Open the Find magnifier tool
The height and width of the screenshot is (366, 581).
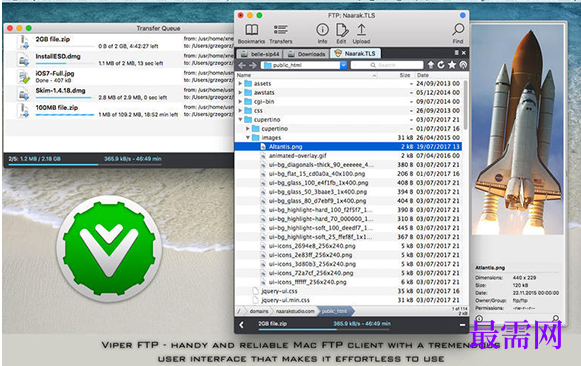[x=458, y=29]
